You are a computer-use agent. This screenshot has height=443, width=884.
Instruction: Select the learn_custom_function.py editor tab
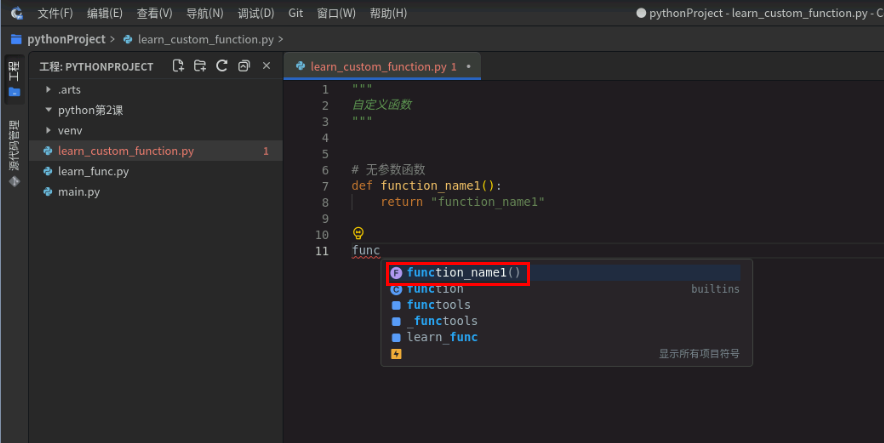tap(377, 67)
